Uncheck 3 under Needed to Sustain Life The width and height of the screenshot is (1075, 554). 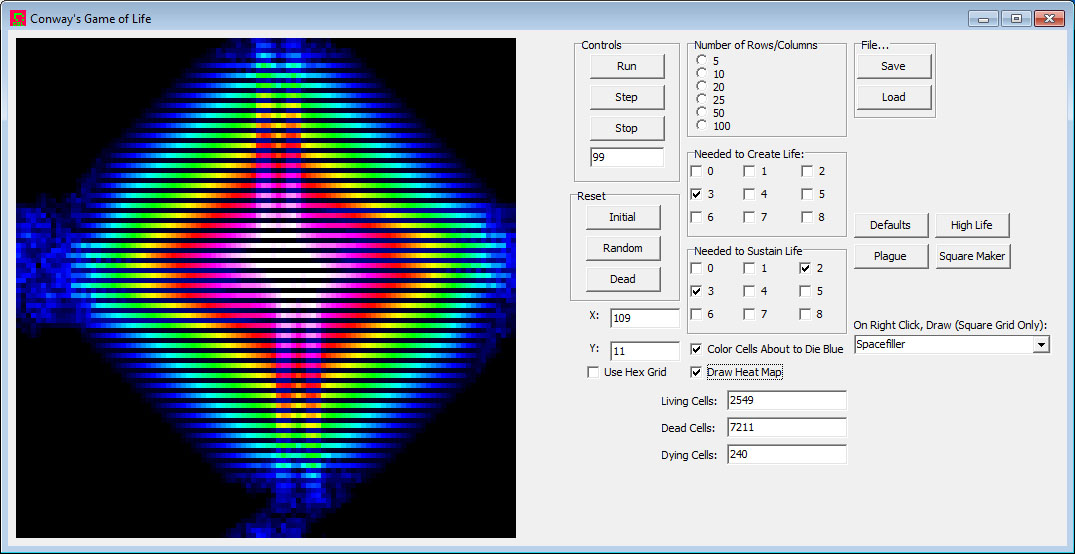click(x=696, y=291)
